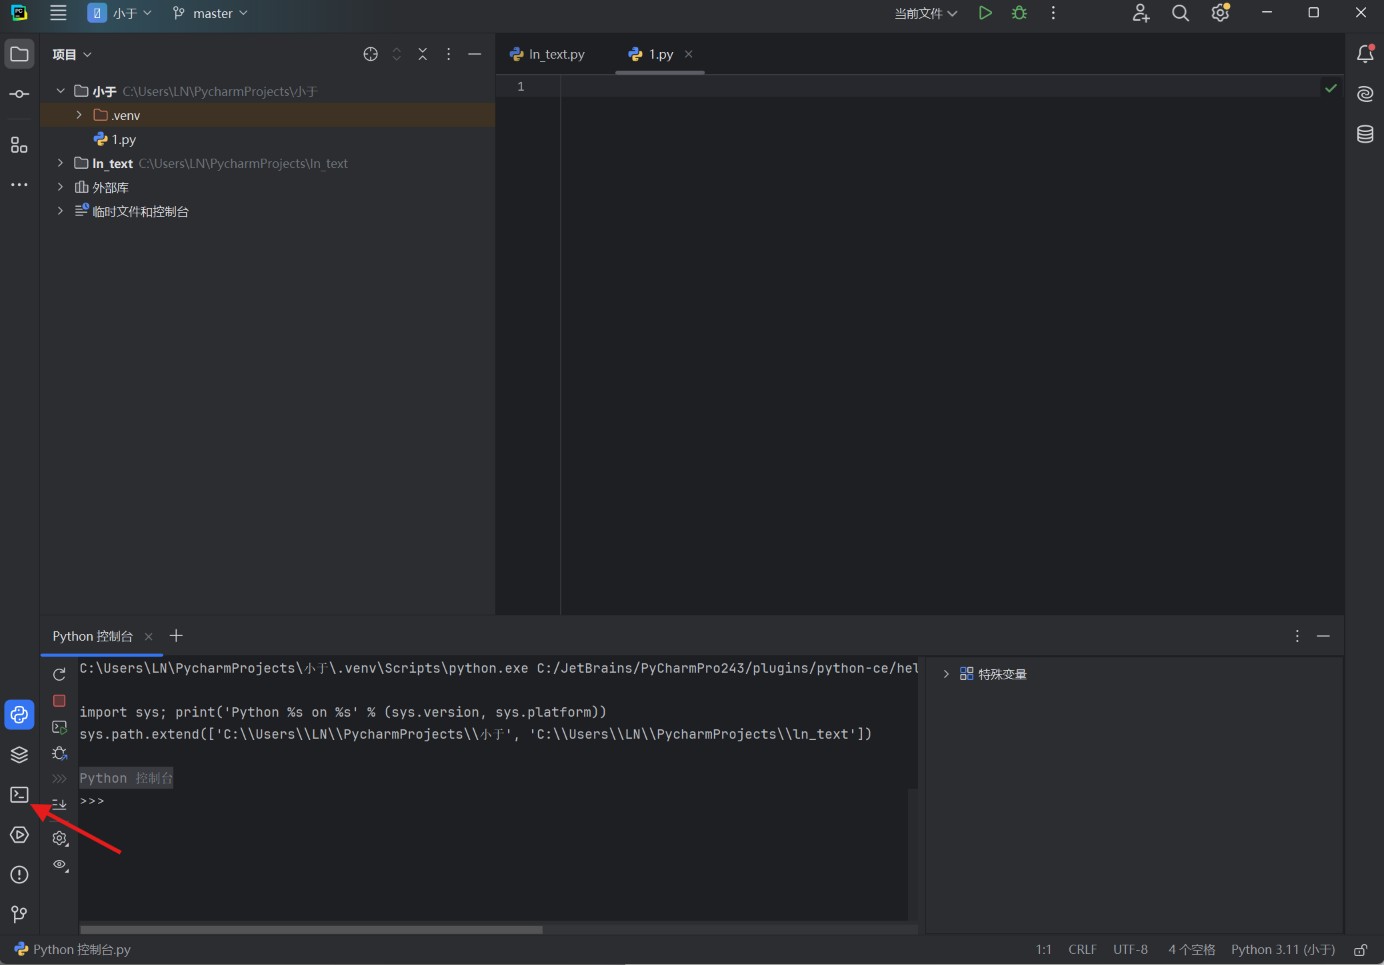Toggle read-only lock in status bar

[x=1361, y=950]
